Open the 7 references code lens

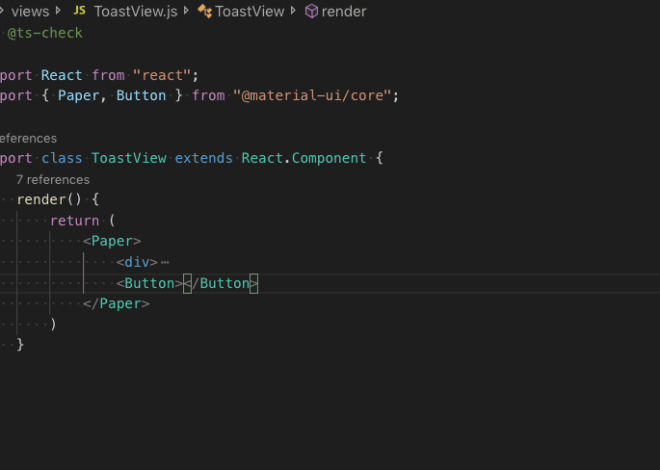tap(53, 180)
